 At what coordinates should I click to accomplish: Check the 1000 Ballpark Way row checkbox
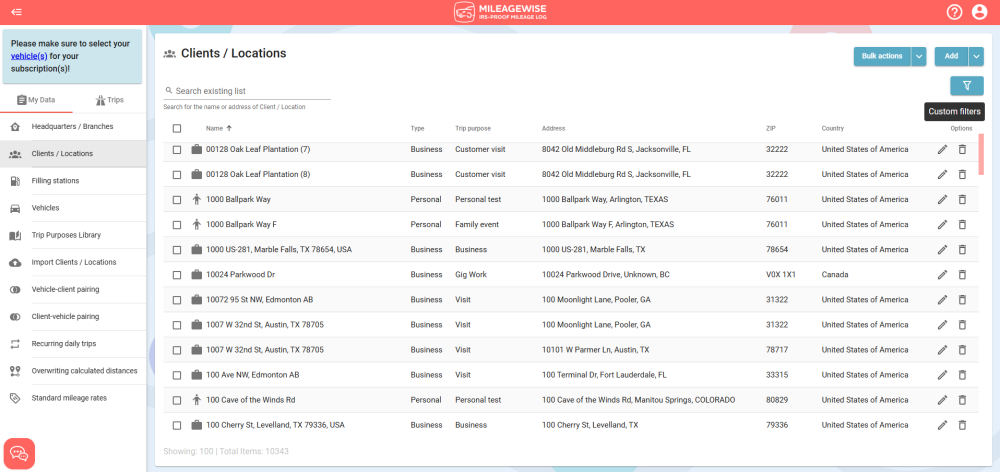tap(177, 199)
